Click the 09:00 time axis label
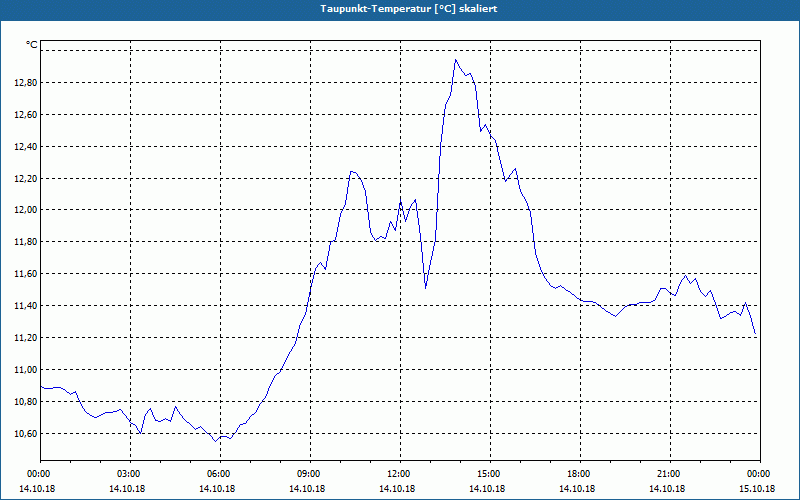This screenshot has height=500, width=800. point(310,474)
